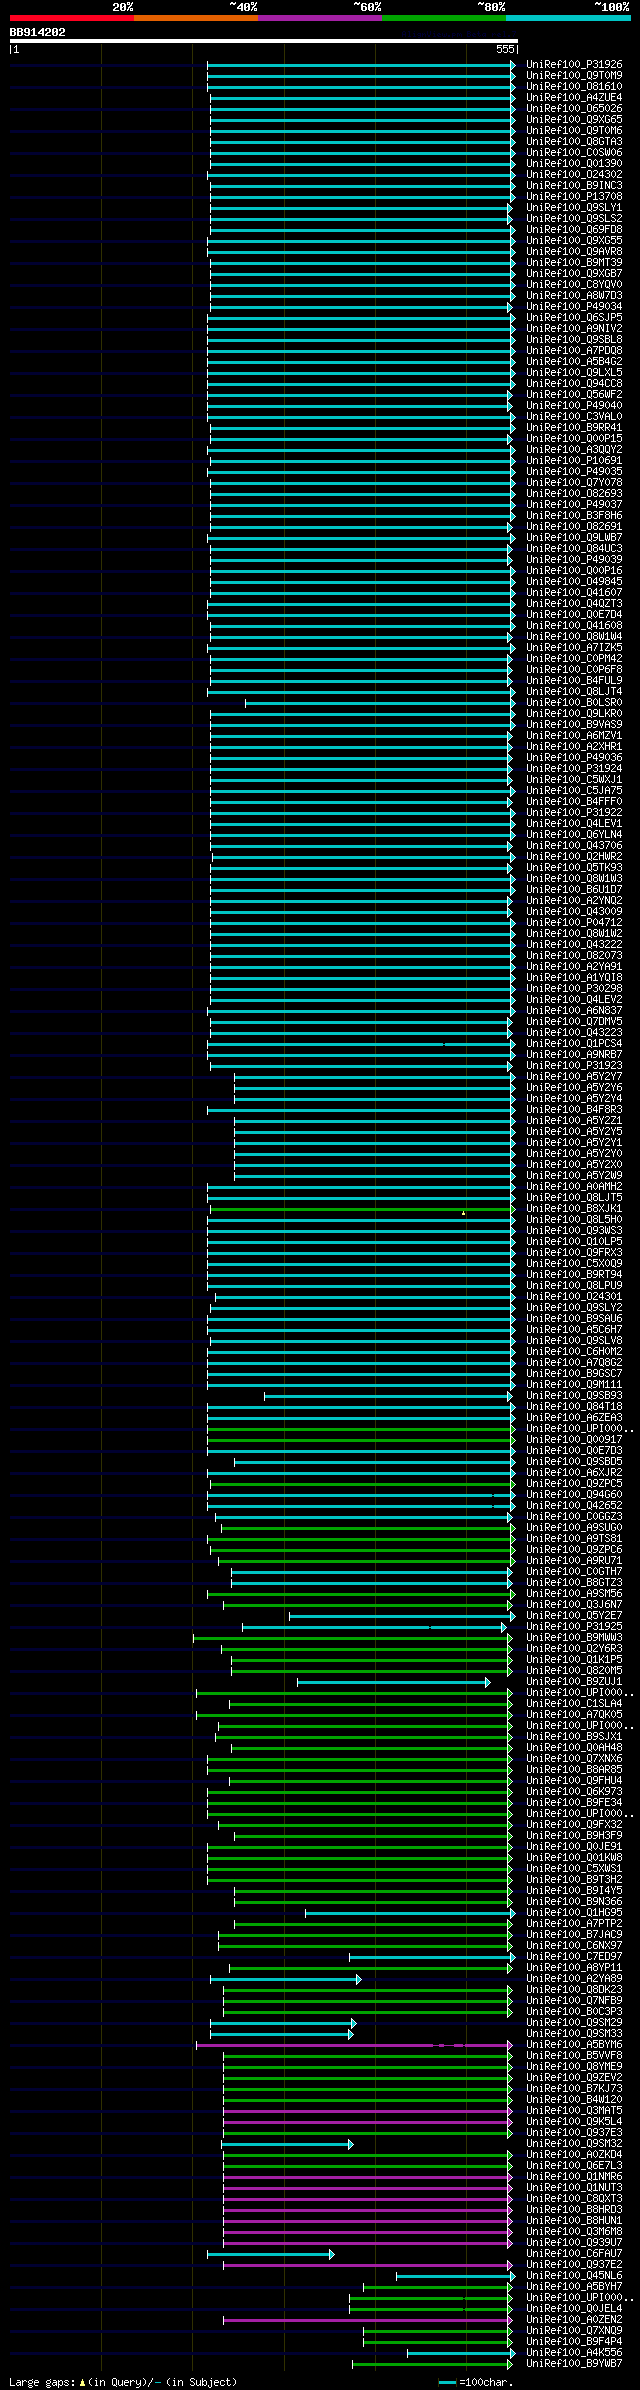Click the cyan alignment bar for UniRef100_P31925

pos(374,1627)
